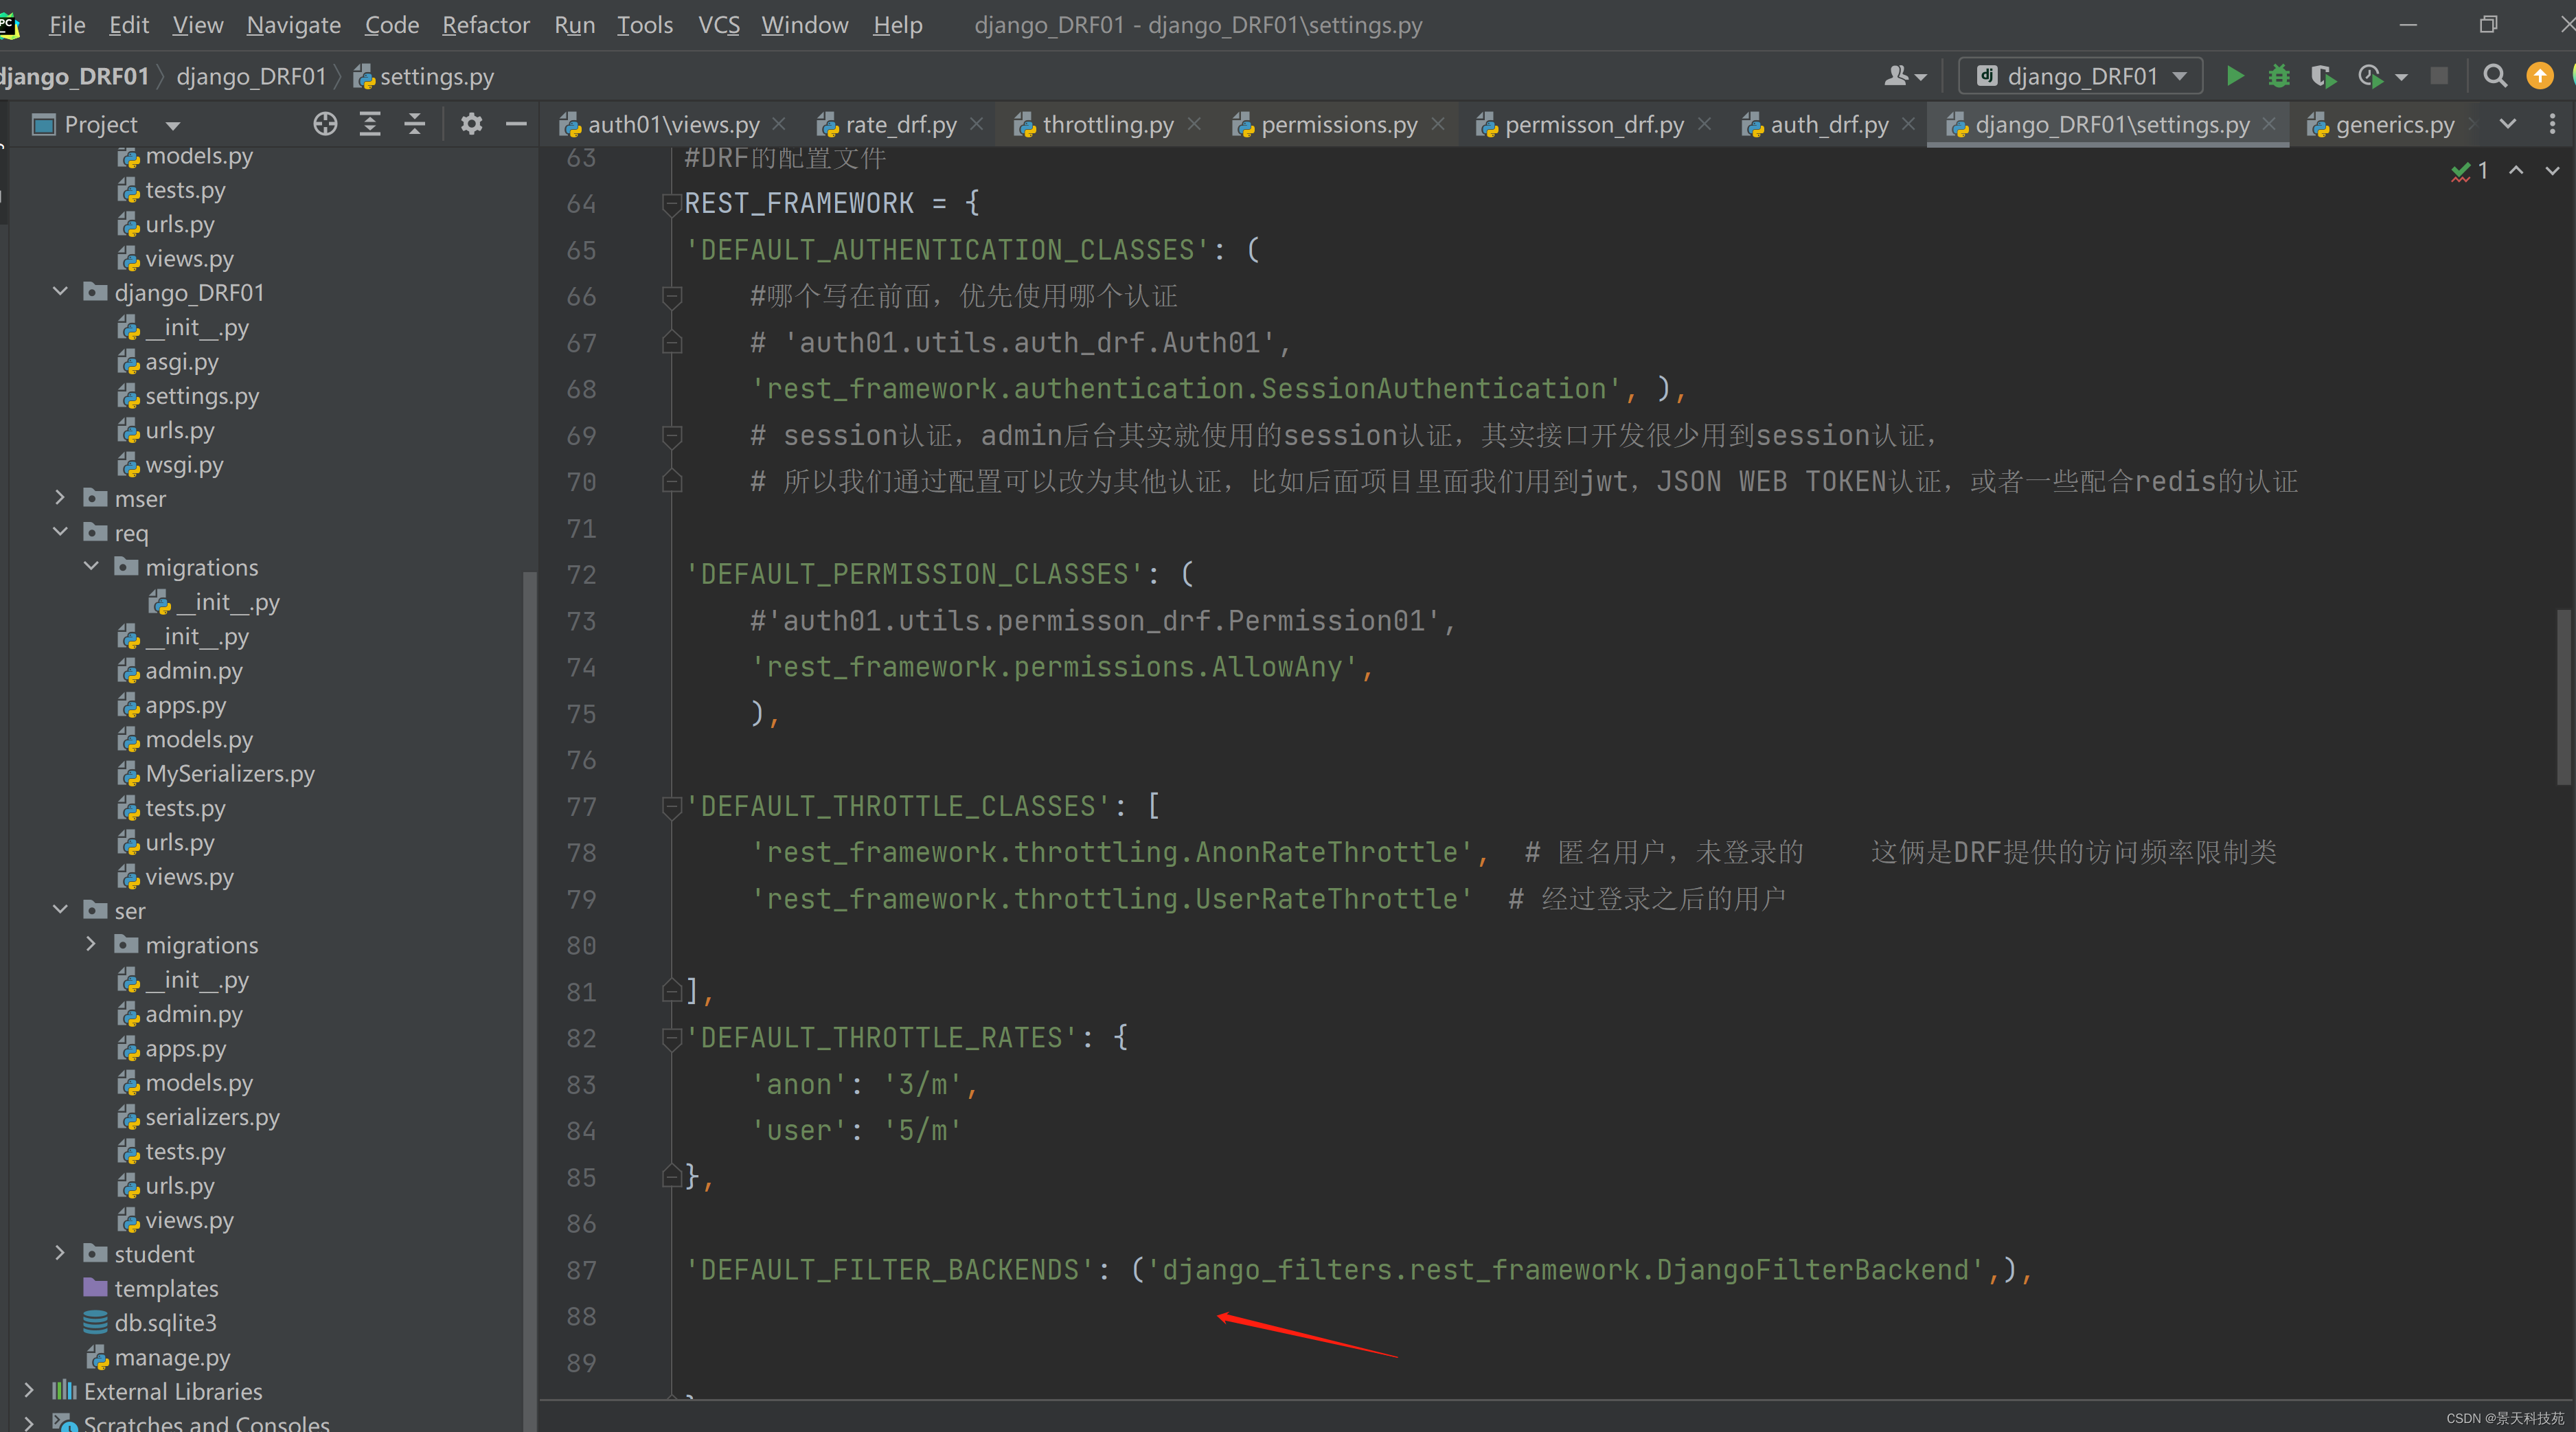Click the Project panel vertical scrollbar
Image resolution: width=2576 pixels, height=1432 pixels.
click(x=530, y=1000)
